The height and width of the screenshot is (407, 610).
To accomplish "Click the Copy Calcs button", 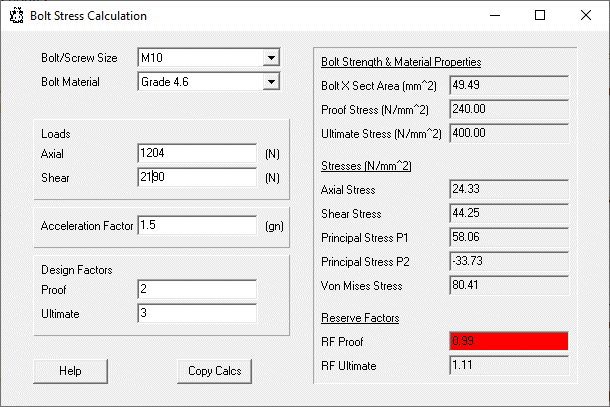I will pos(214,371).
